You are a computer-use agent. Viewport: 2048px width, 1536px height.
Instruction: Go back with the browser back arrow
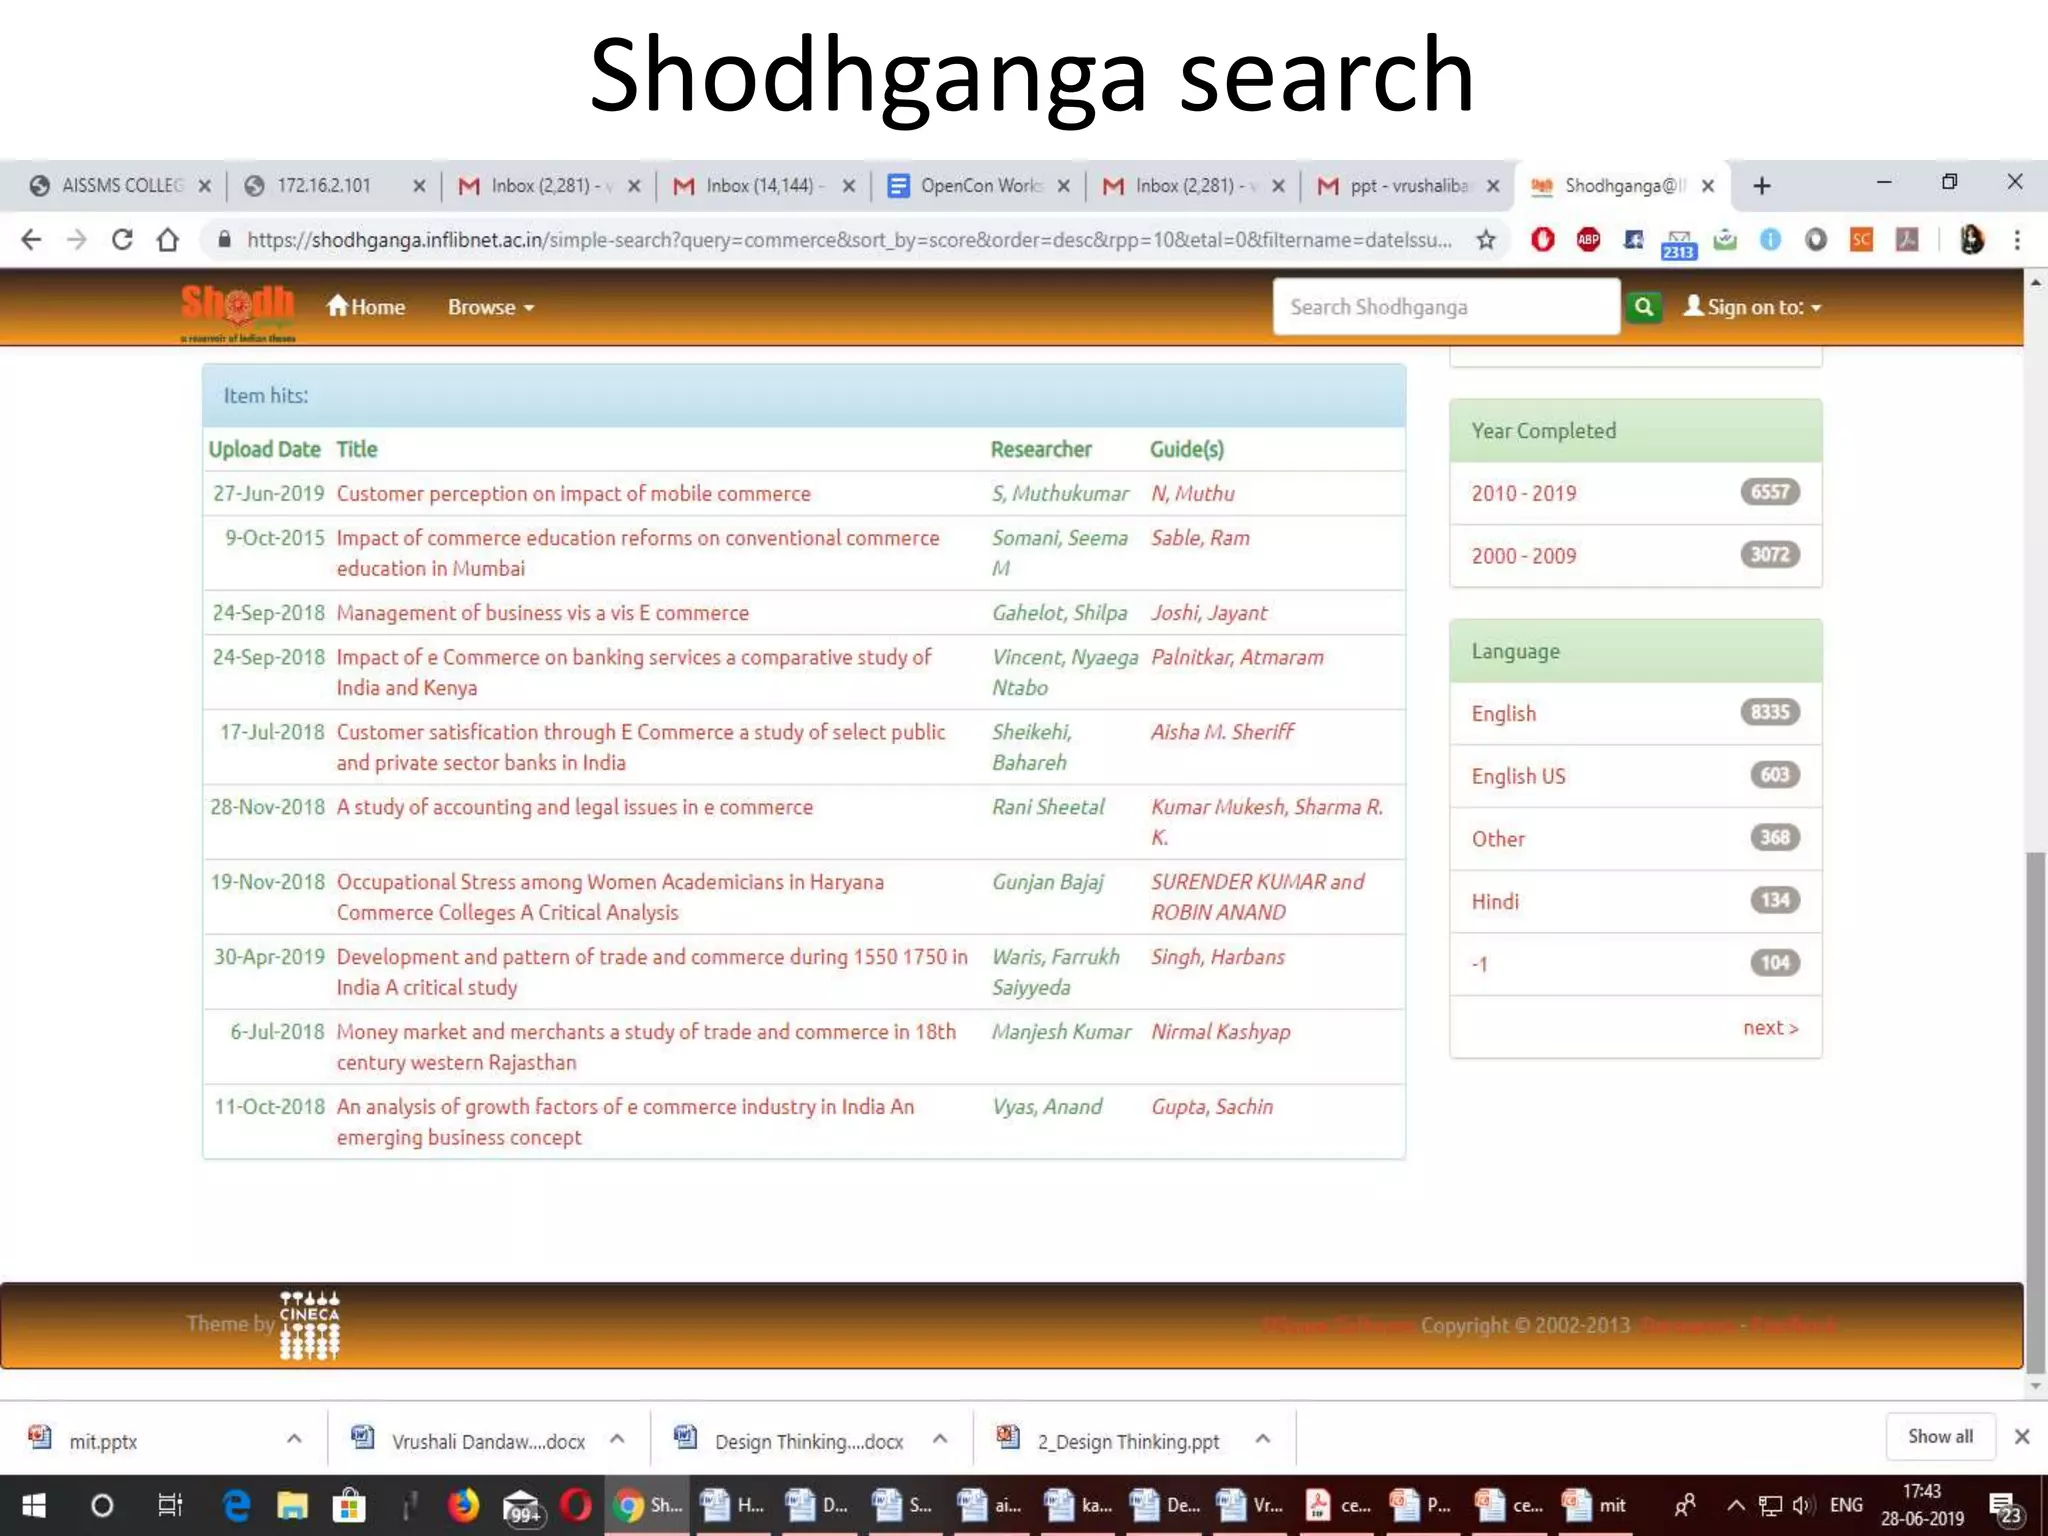tap(32, 240)
